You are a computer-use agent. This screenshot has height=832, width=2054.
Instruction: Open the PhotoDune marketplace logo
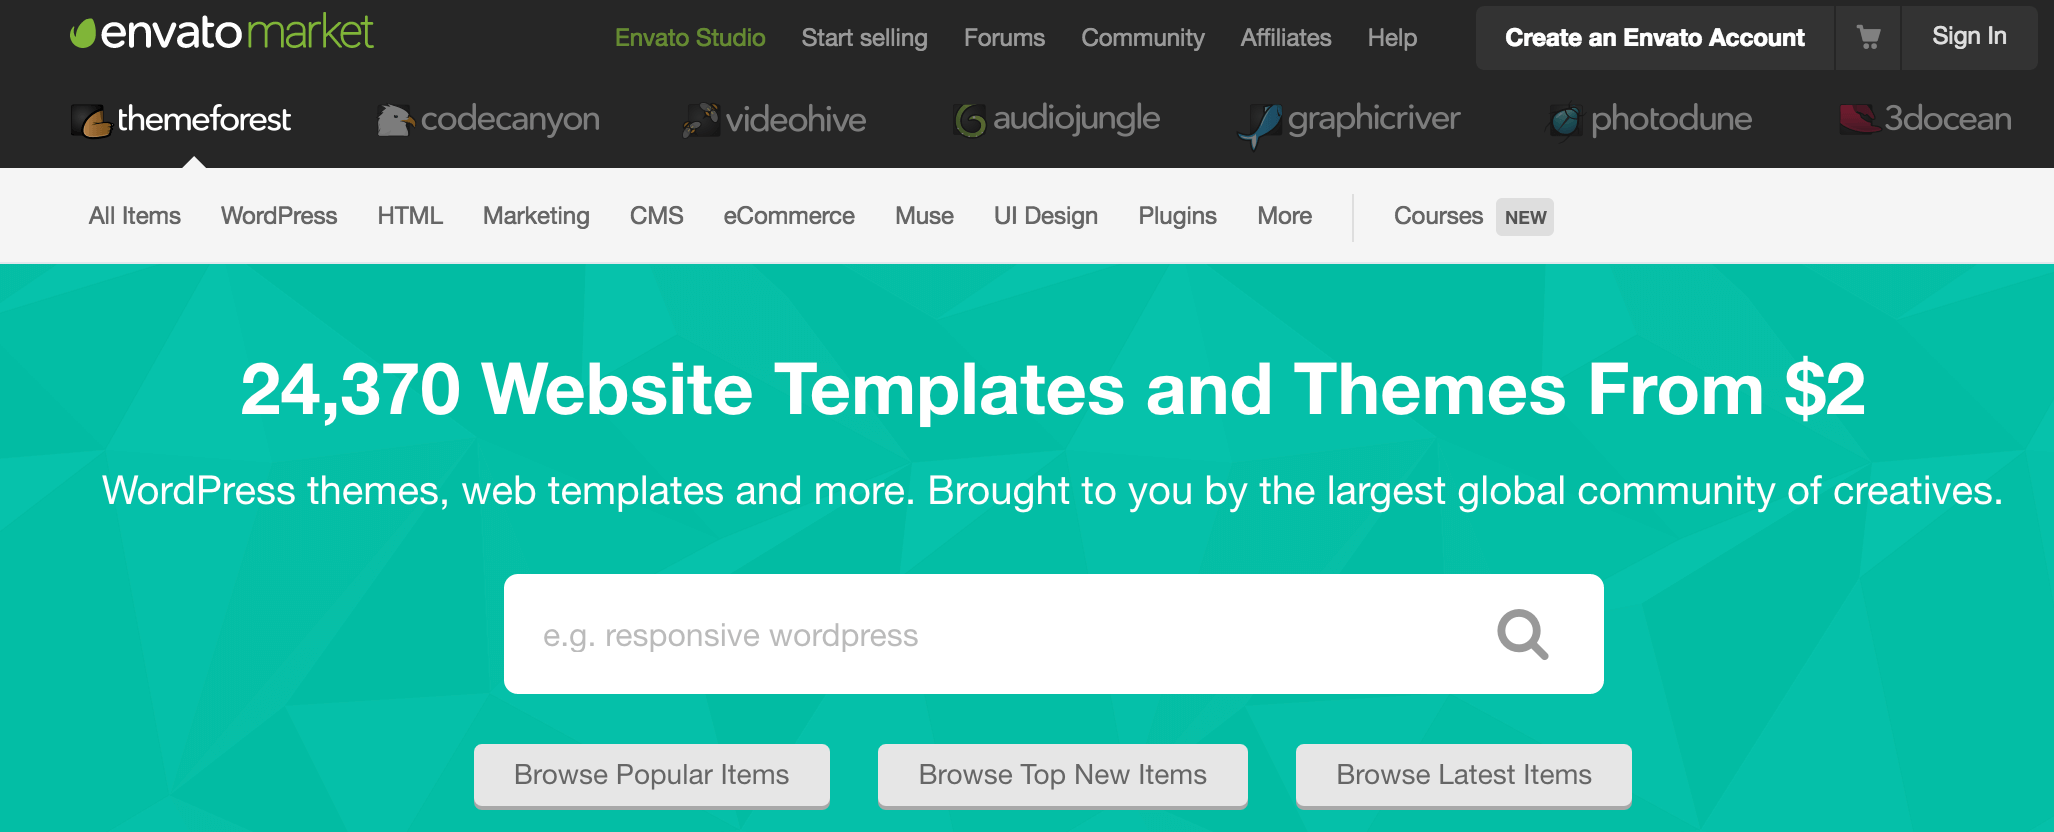(x=1650, y=120)
